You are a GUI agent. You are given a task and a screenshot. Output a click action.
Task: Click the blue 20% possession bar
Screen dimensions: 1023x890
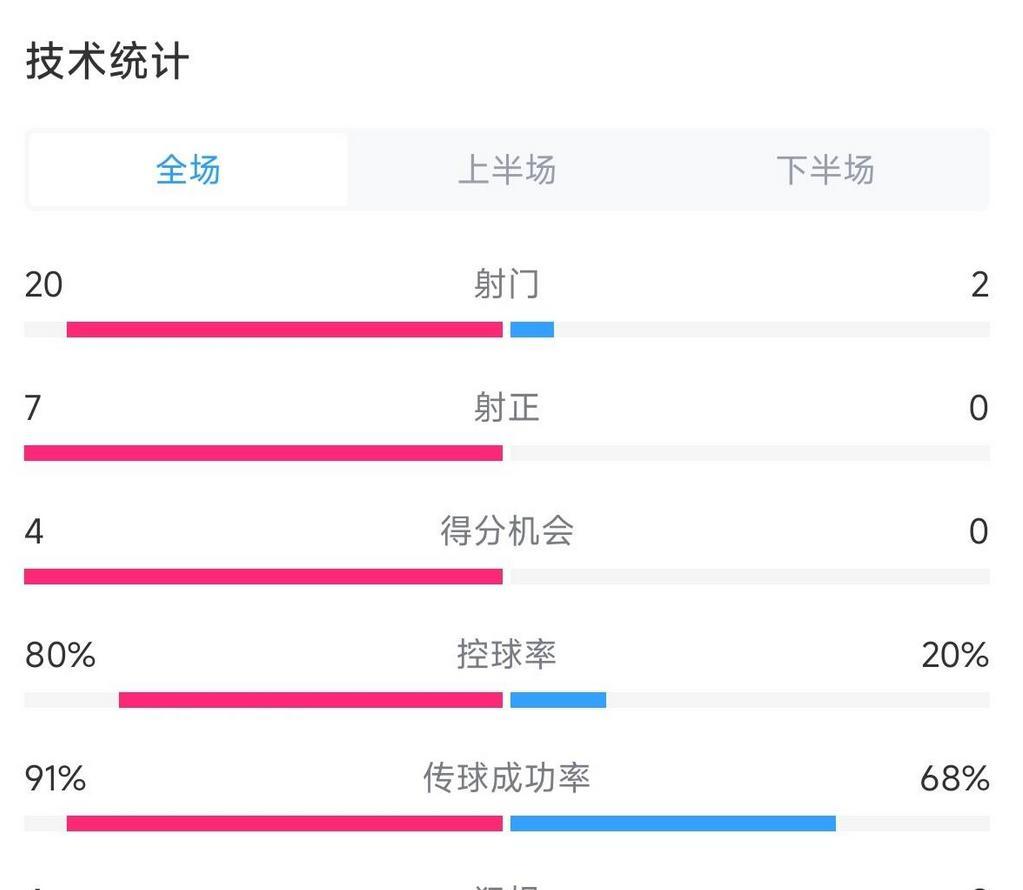click(x=558, y=700)
